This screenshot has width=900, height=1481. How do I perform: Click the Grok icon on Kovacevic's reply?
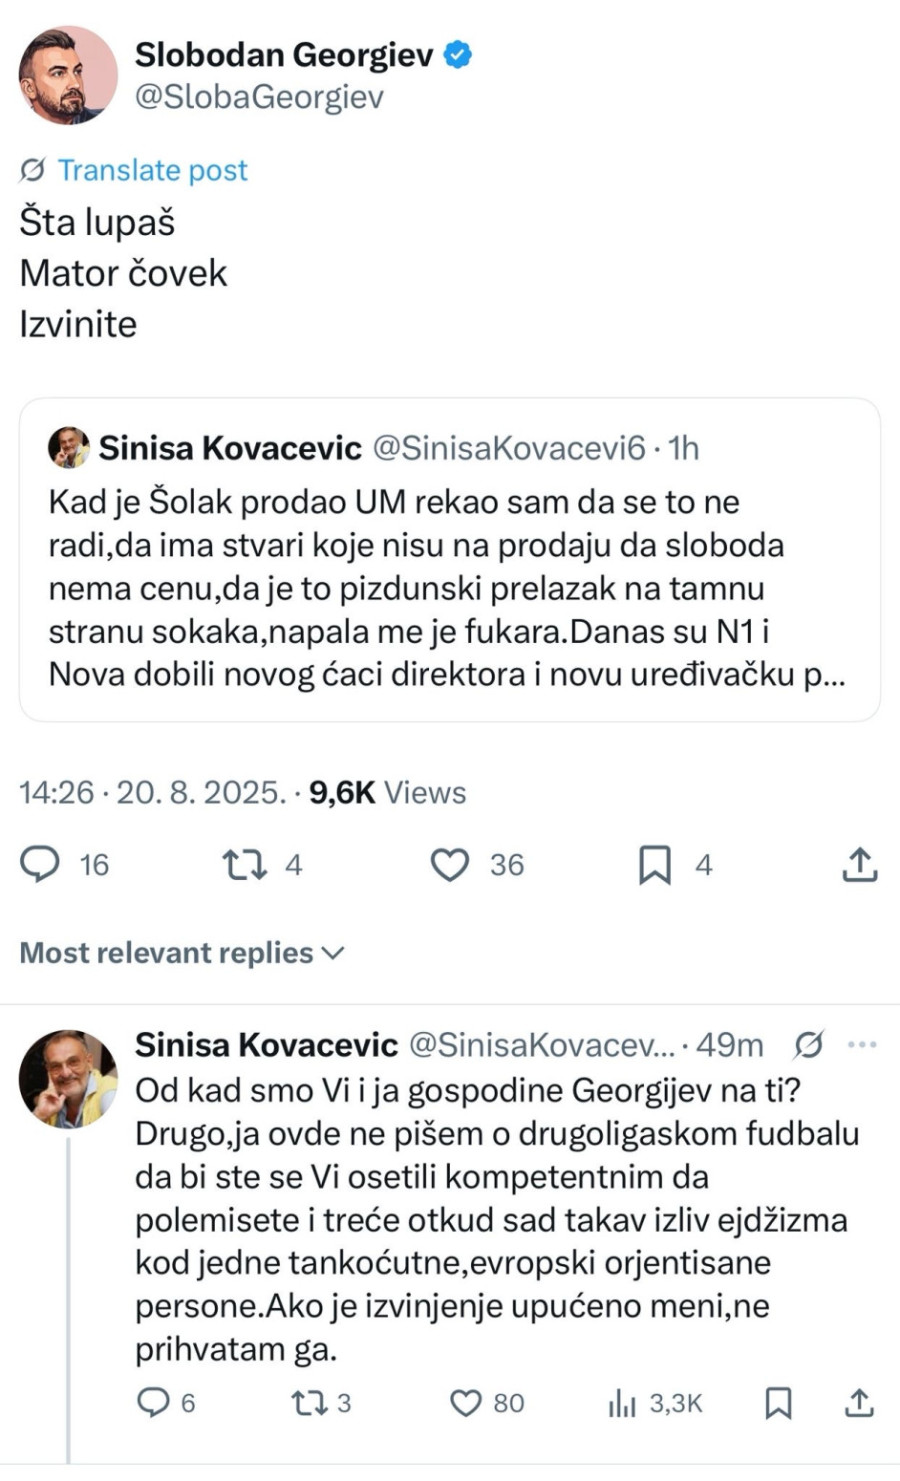point(808,1045)
